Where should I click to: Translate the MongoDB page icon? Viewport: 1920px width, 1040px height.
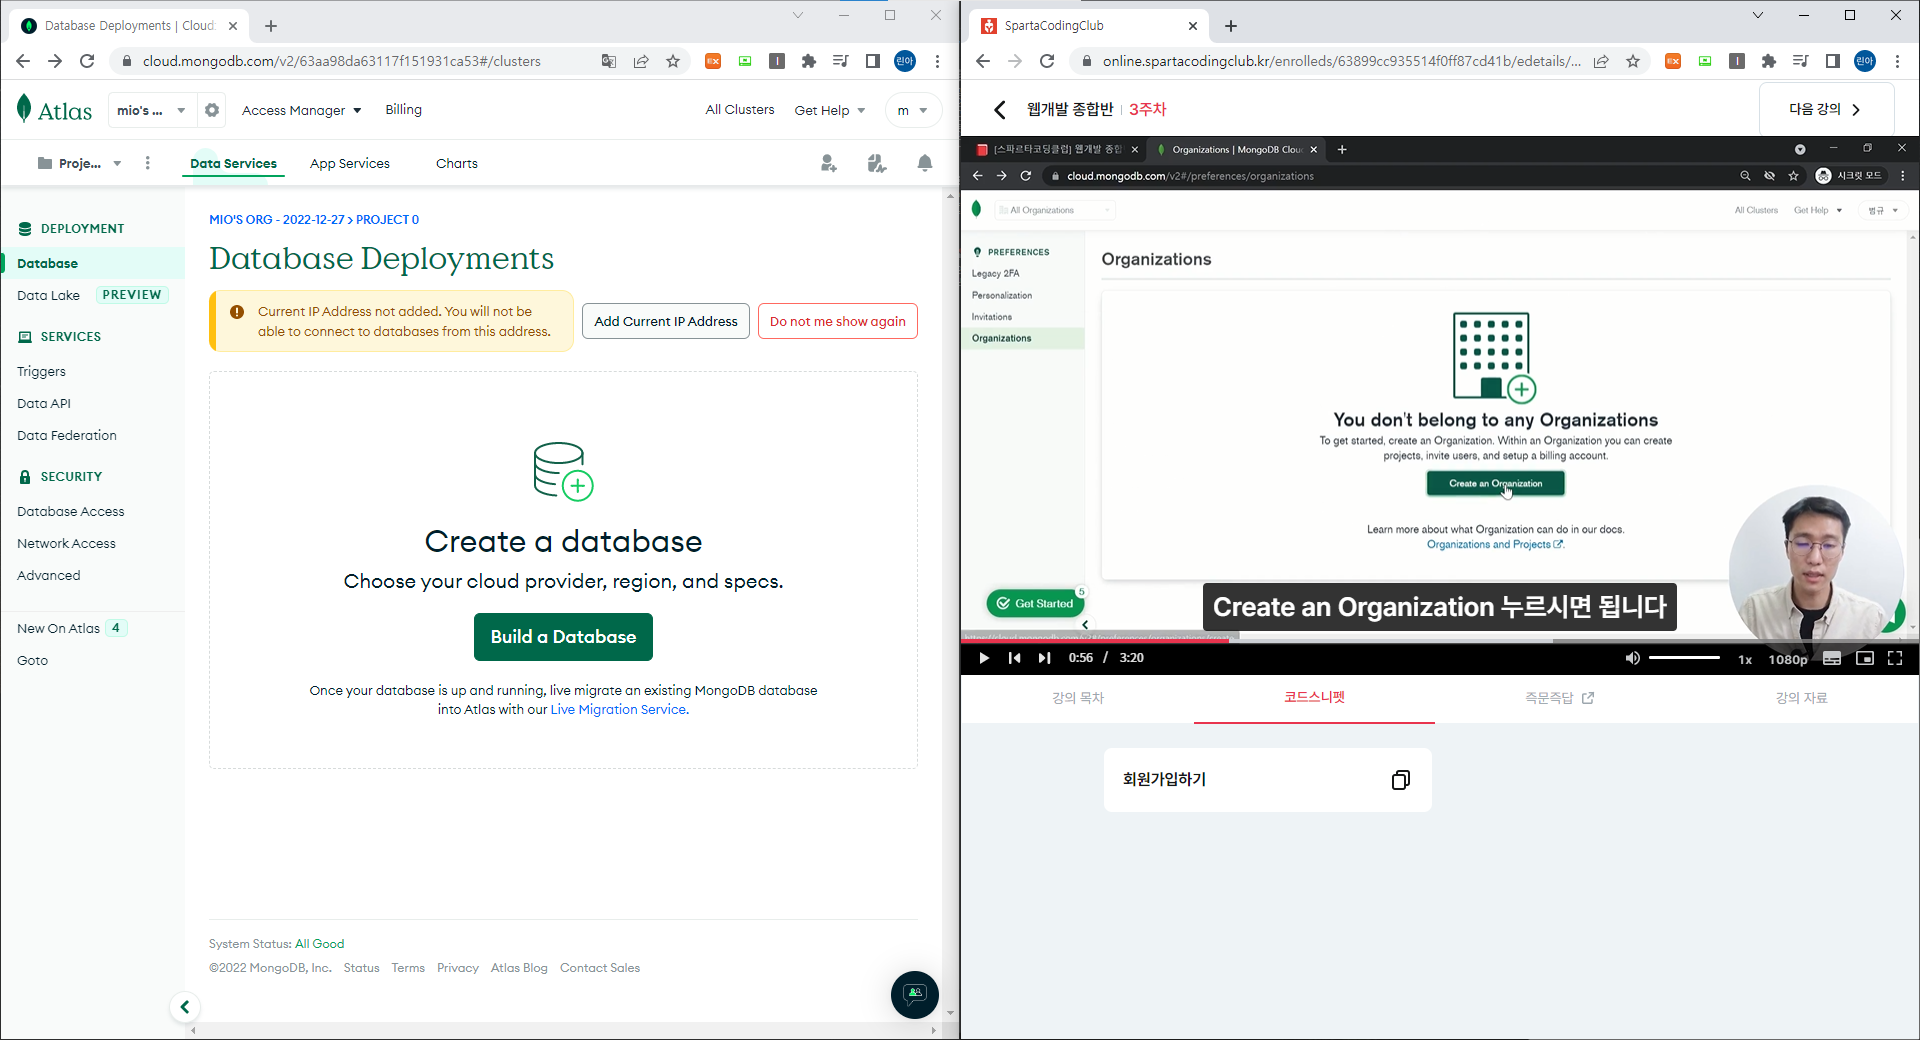tap(609, 61)
